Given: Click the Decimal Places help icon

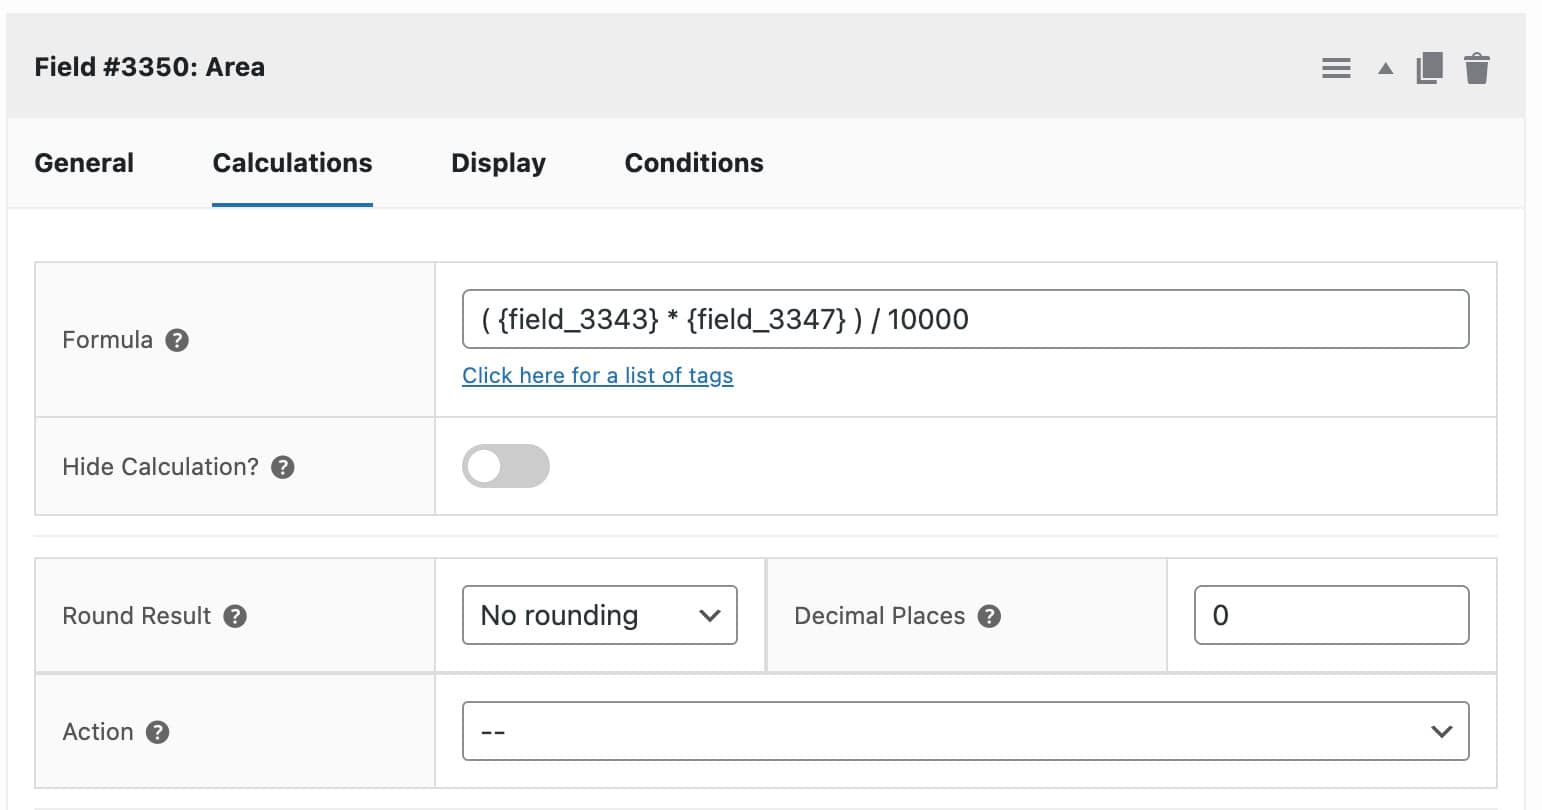Looking at the screenshot, I should 990,617.
